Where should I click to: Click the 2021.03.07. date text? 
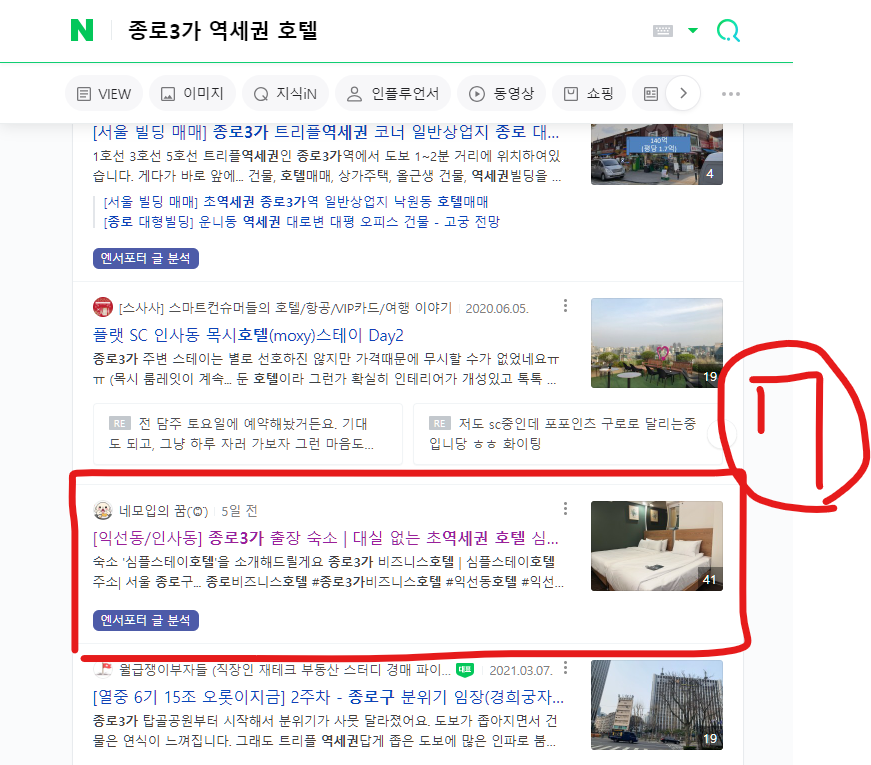point(520,671)
